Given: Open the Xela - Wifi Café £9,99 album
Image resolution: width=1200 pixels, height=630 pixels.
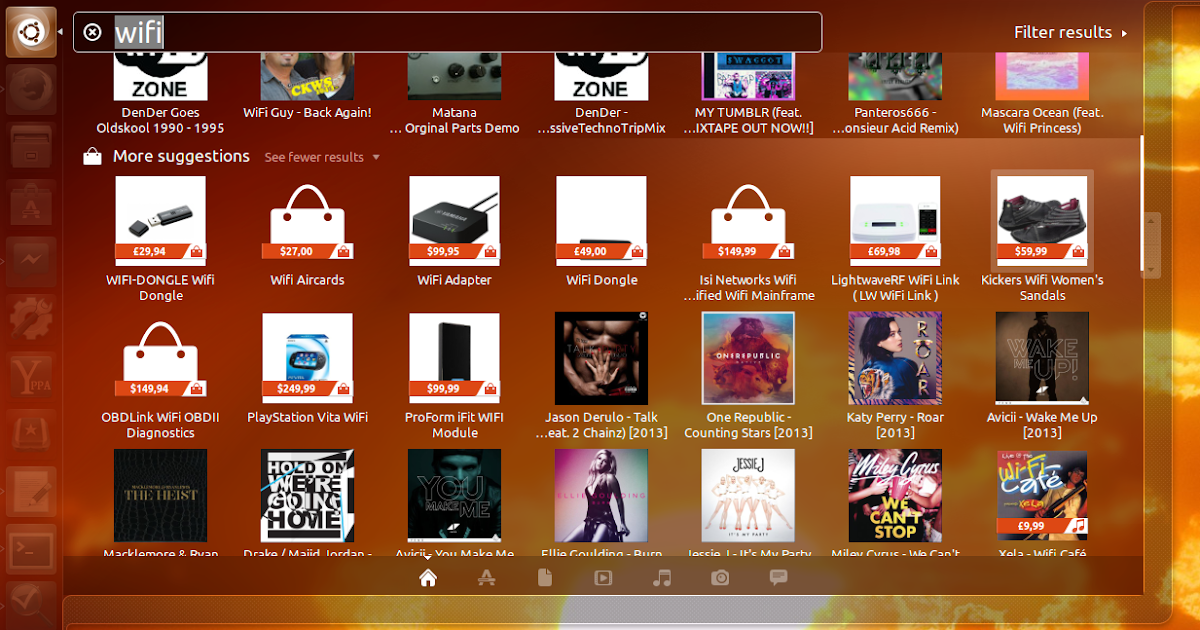Looking at the screenshot, I should click(1042, 503).
